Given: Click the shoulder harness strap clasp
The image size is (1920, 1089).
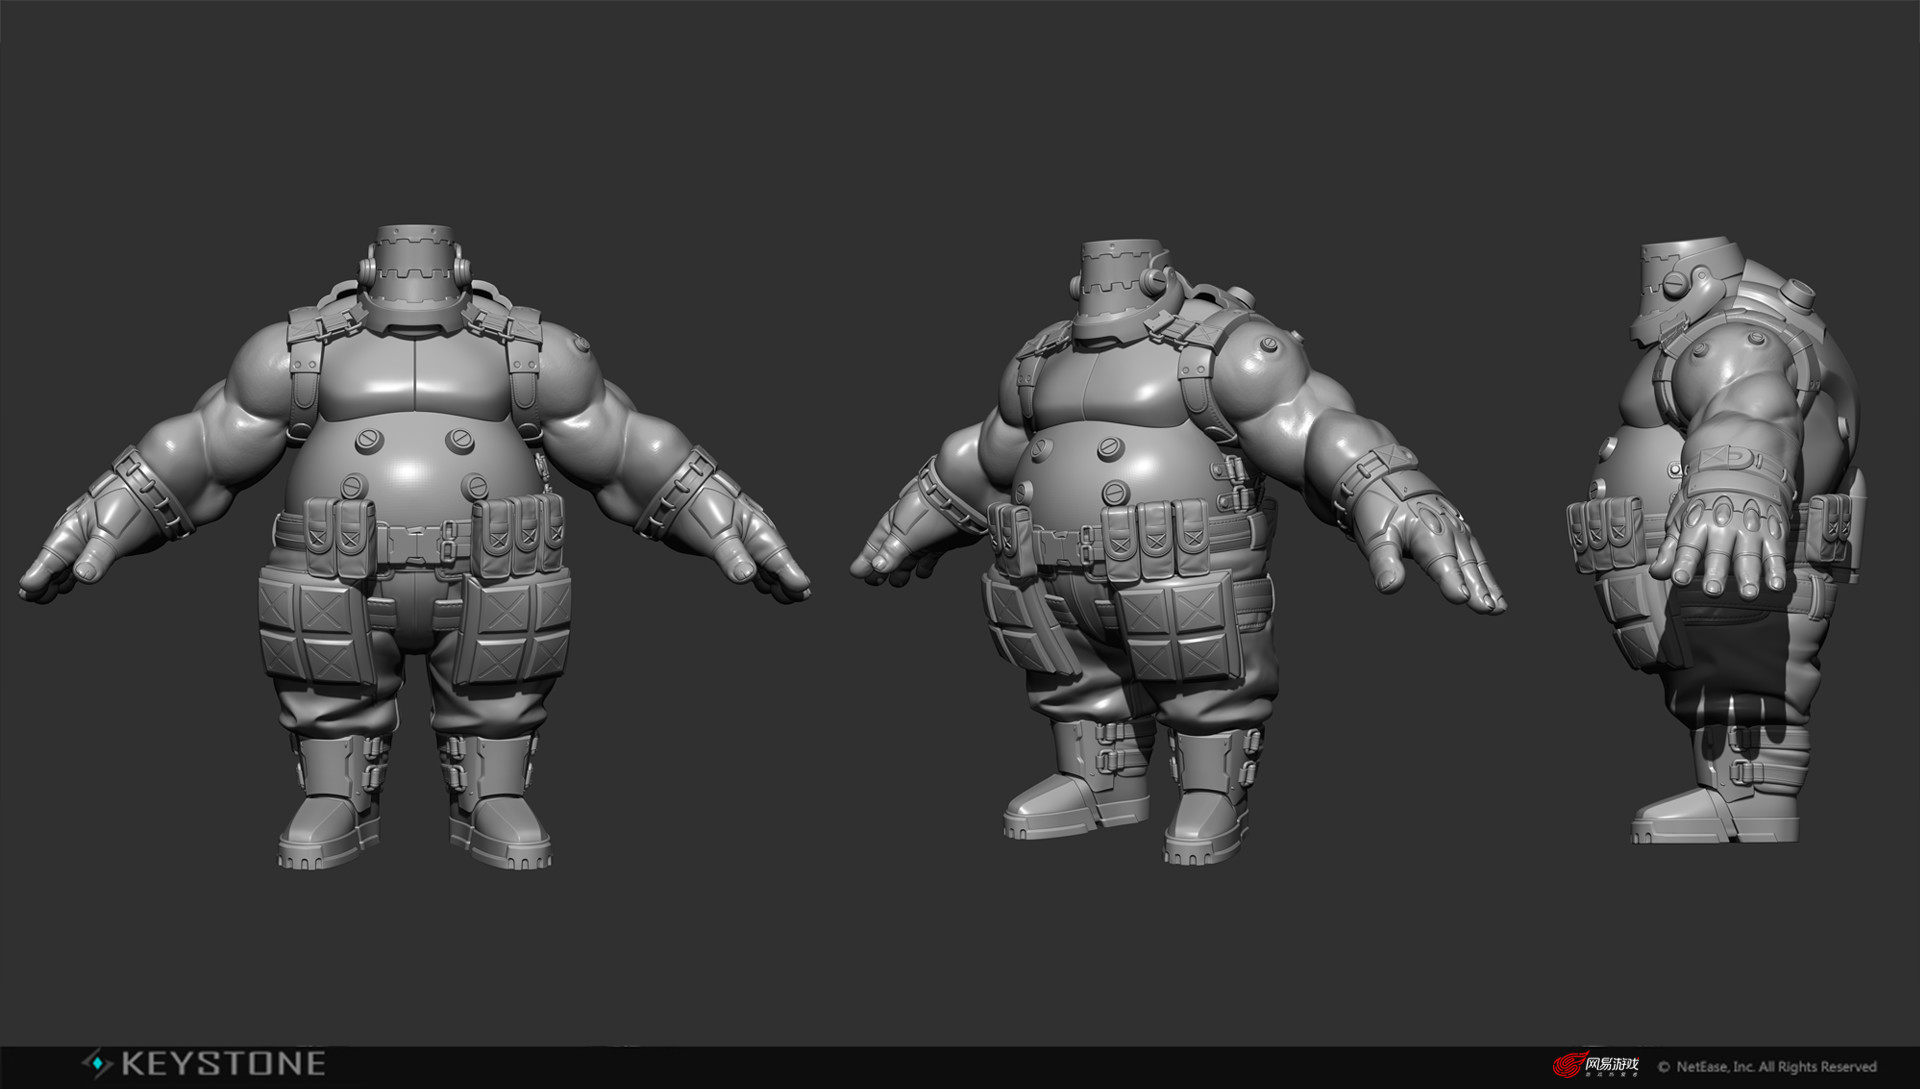Looking at the screenshot, I should 320,330.
